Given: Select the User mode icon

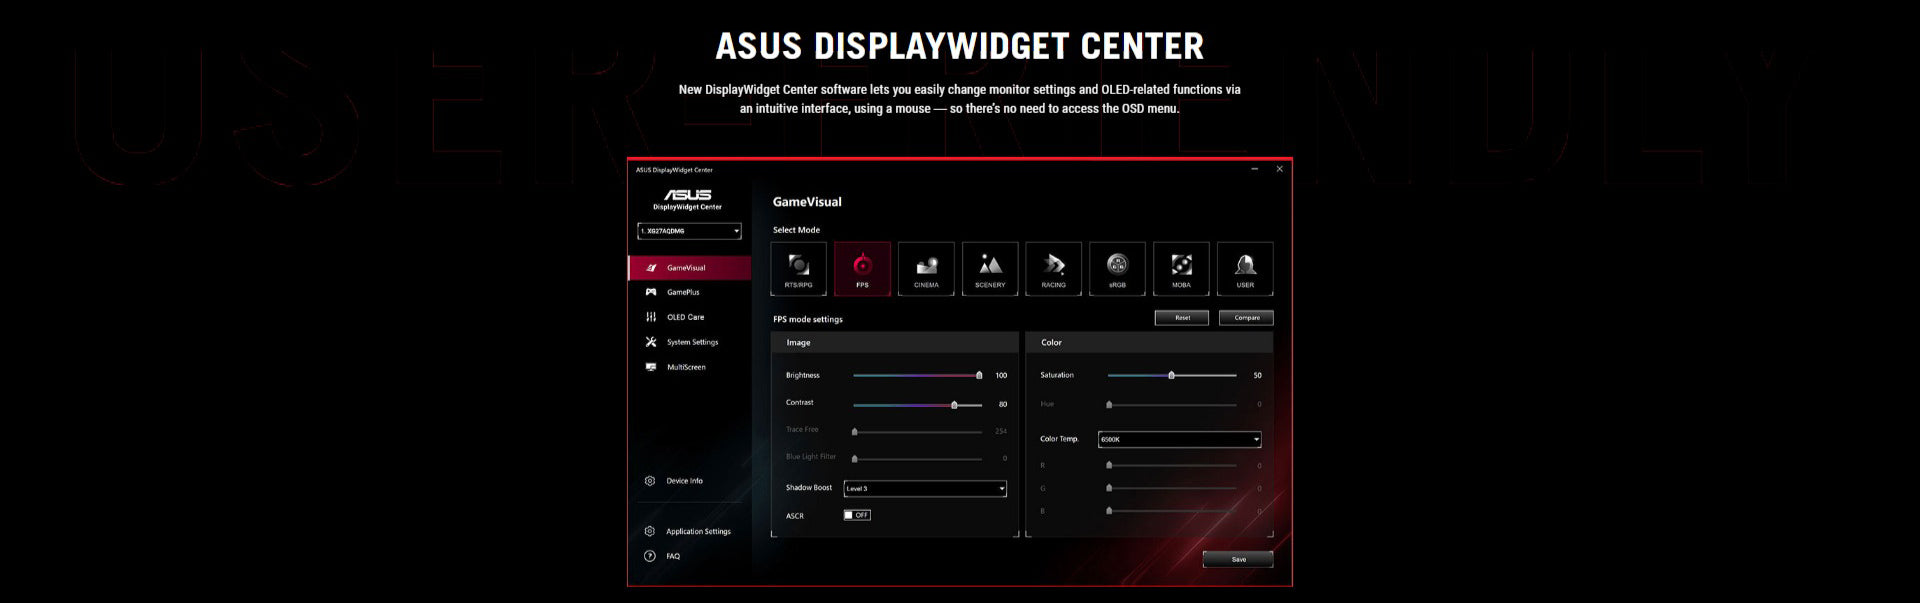Looking at the screenshot, I should (1245, 268).
